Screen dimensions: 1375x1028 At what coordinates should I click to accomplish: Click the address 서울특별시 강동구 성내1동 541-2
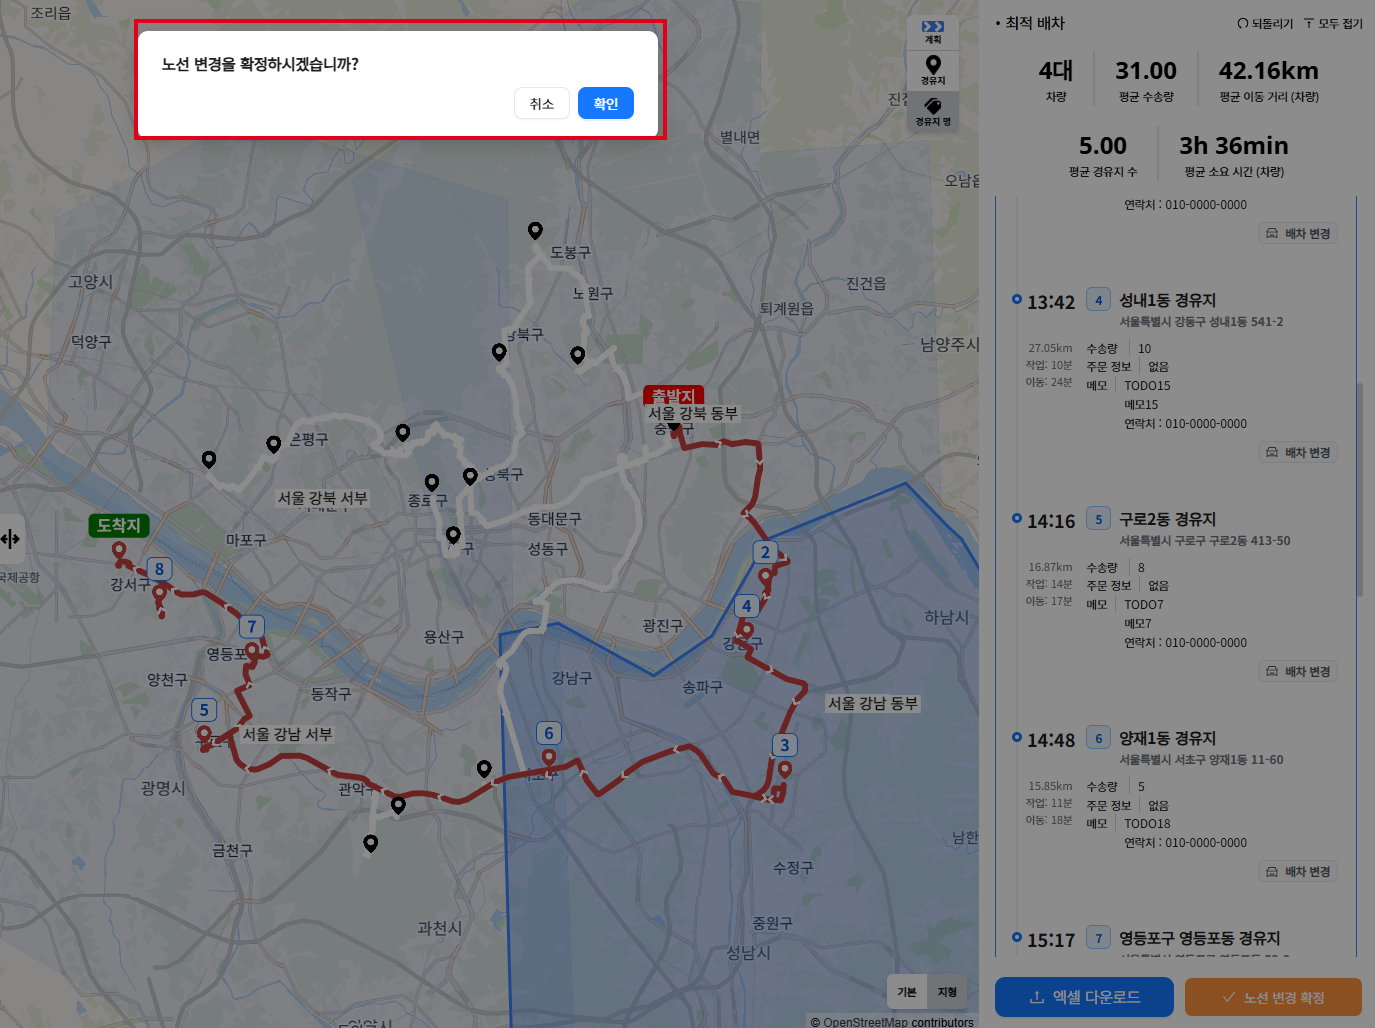click(x=1201, y=322)
